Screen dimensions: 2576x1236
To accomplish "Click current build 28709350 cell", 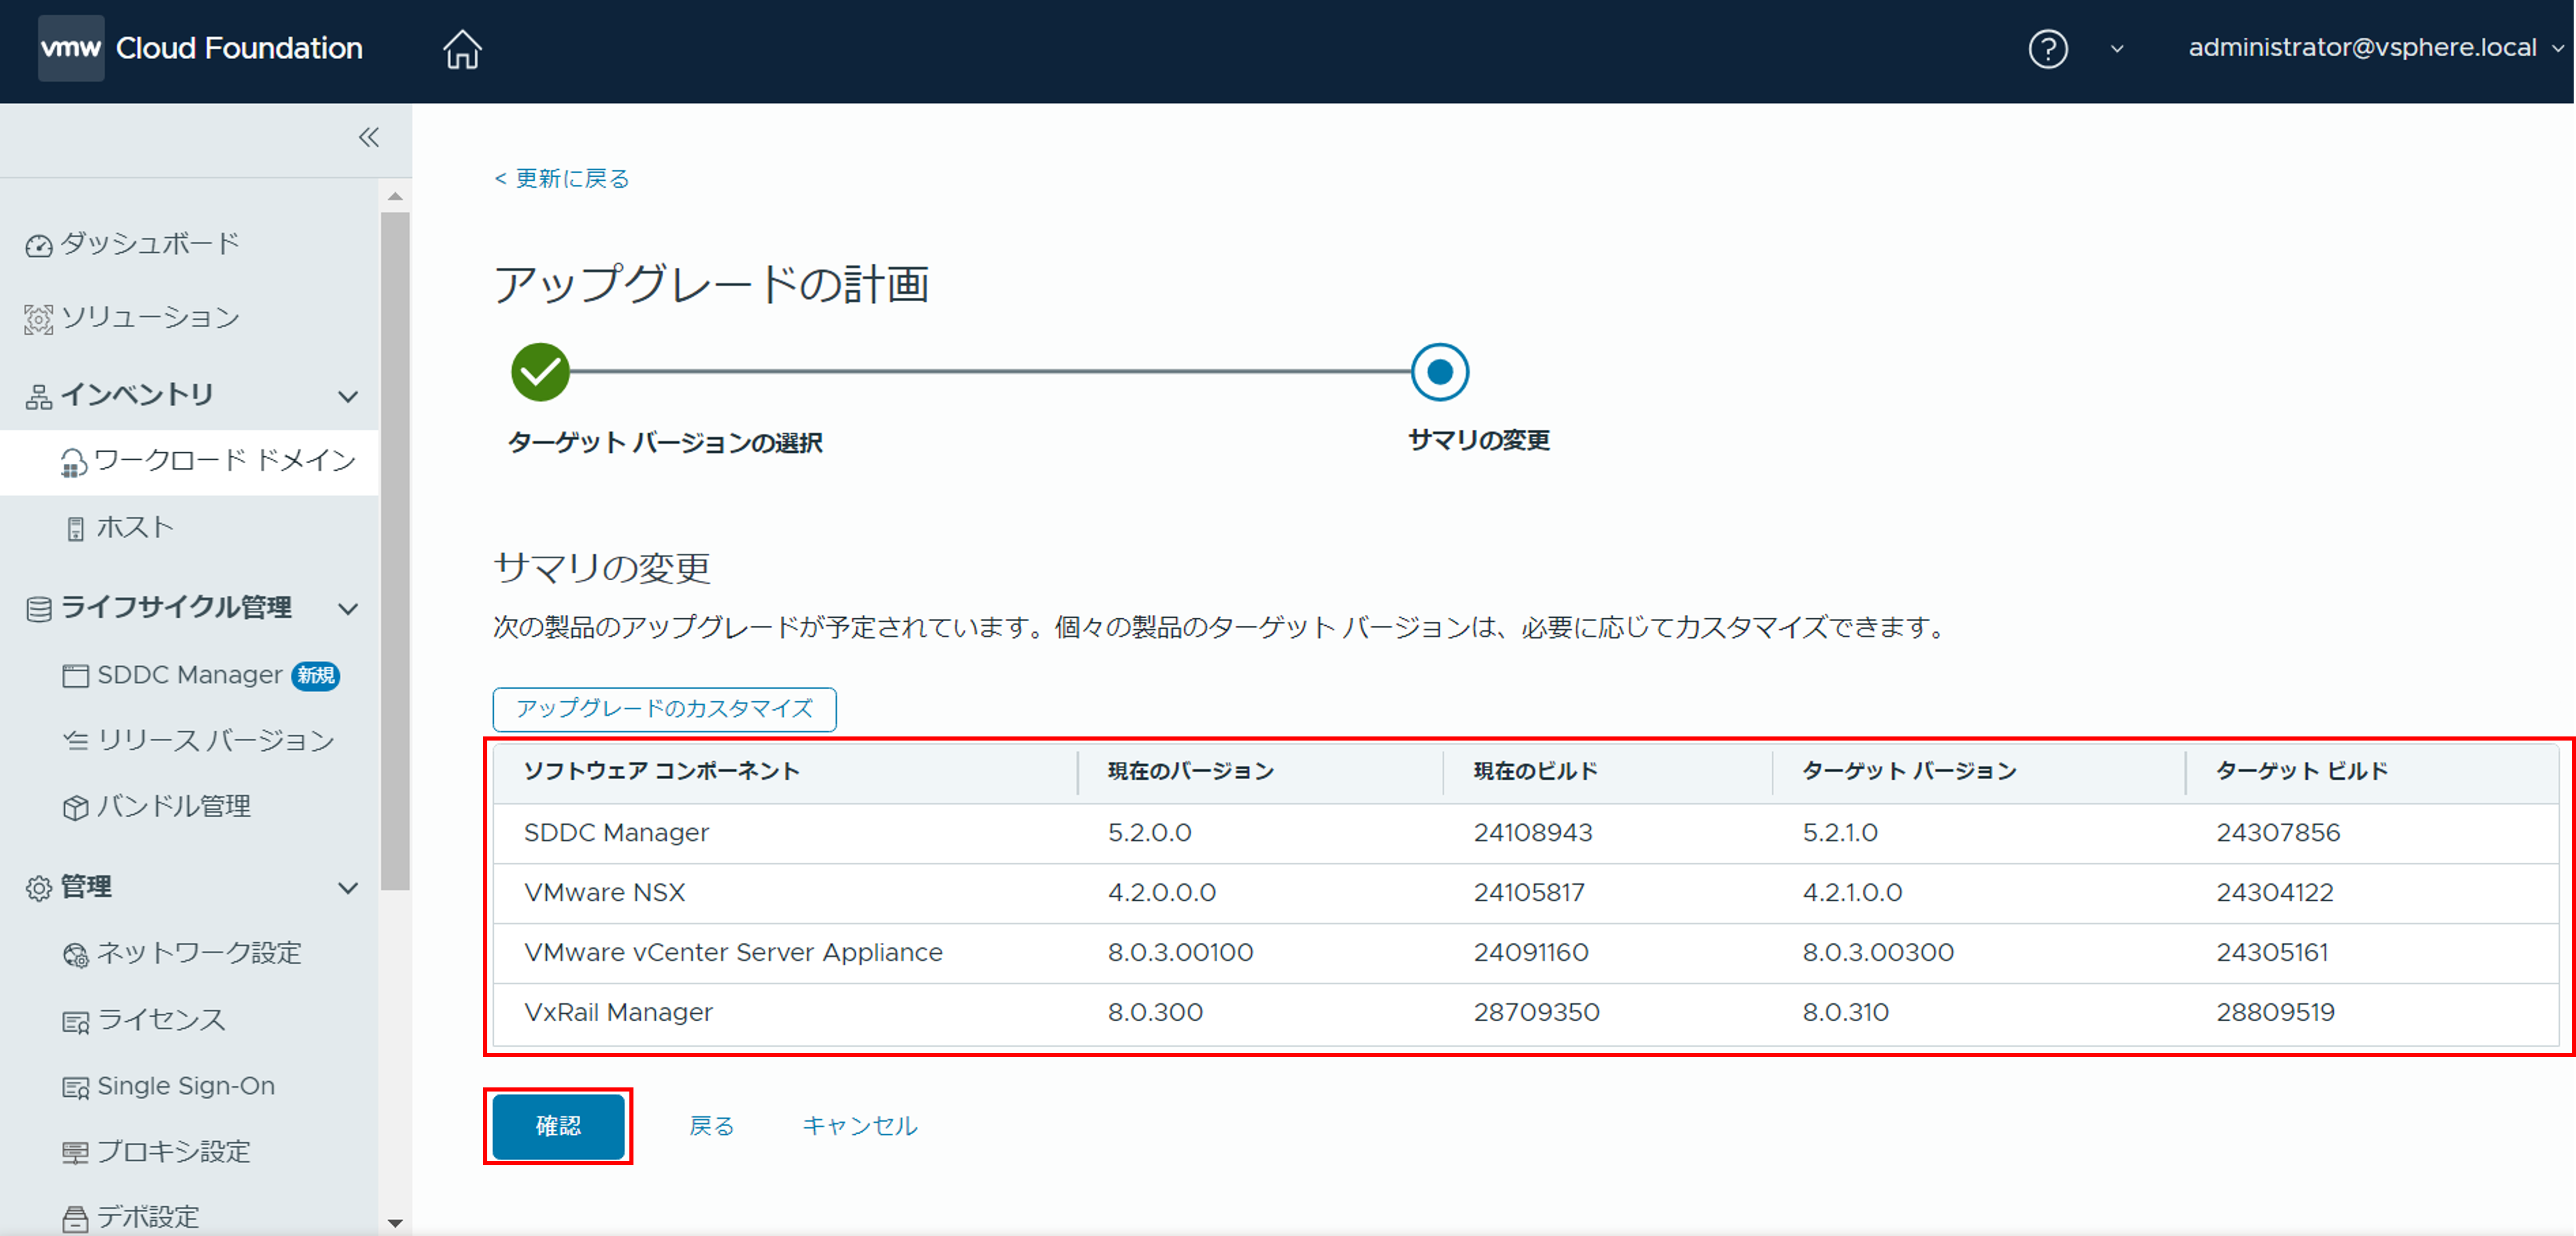I will 1536,1013.
